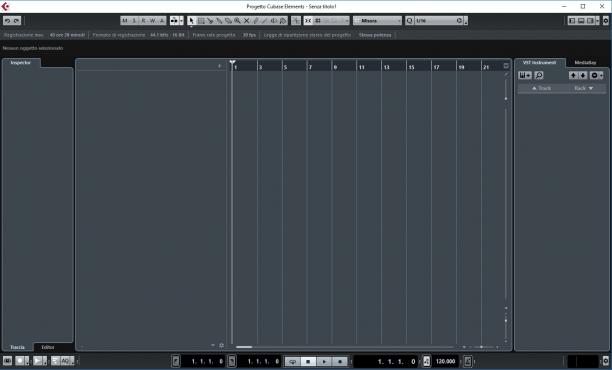Click bar 17 on the timeline ruler
The height and width of the screenshot is (370, 612).
[x=436, y=67]
